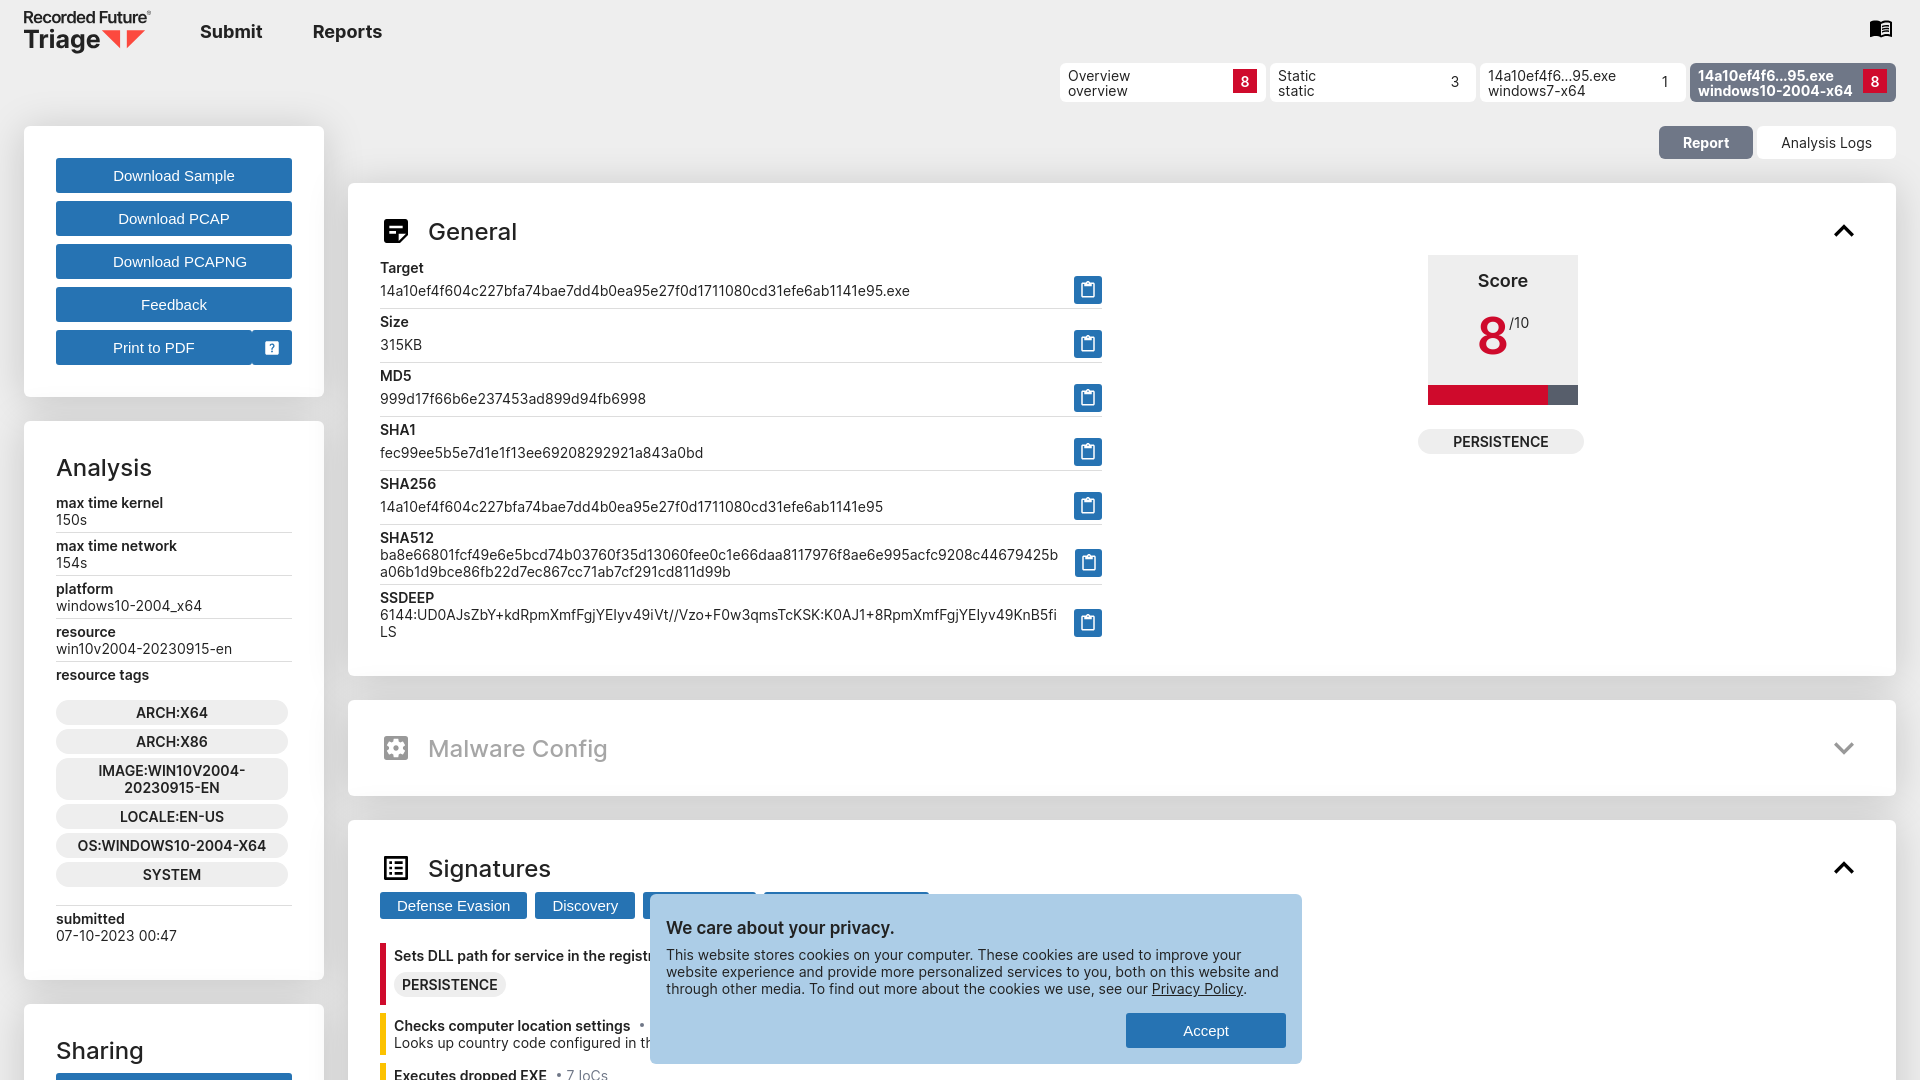This screenshot has width=1920, height=1080.
Task: Select the Defense Evasion signatures tab
Action: coord(454,906)
